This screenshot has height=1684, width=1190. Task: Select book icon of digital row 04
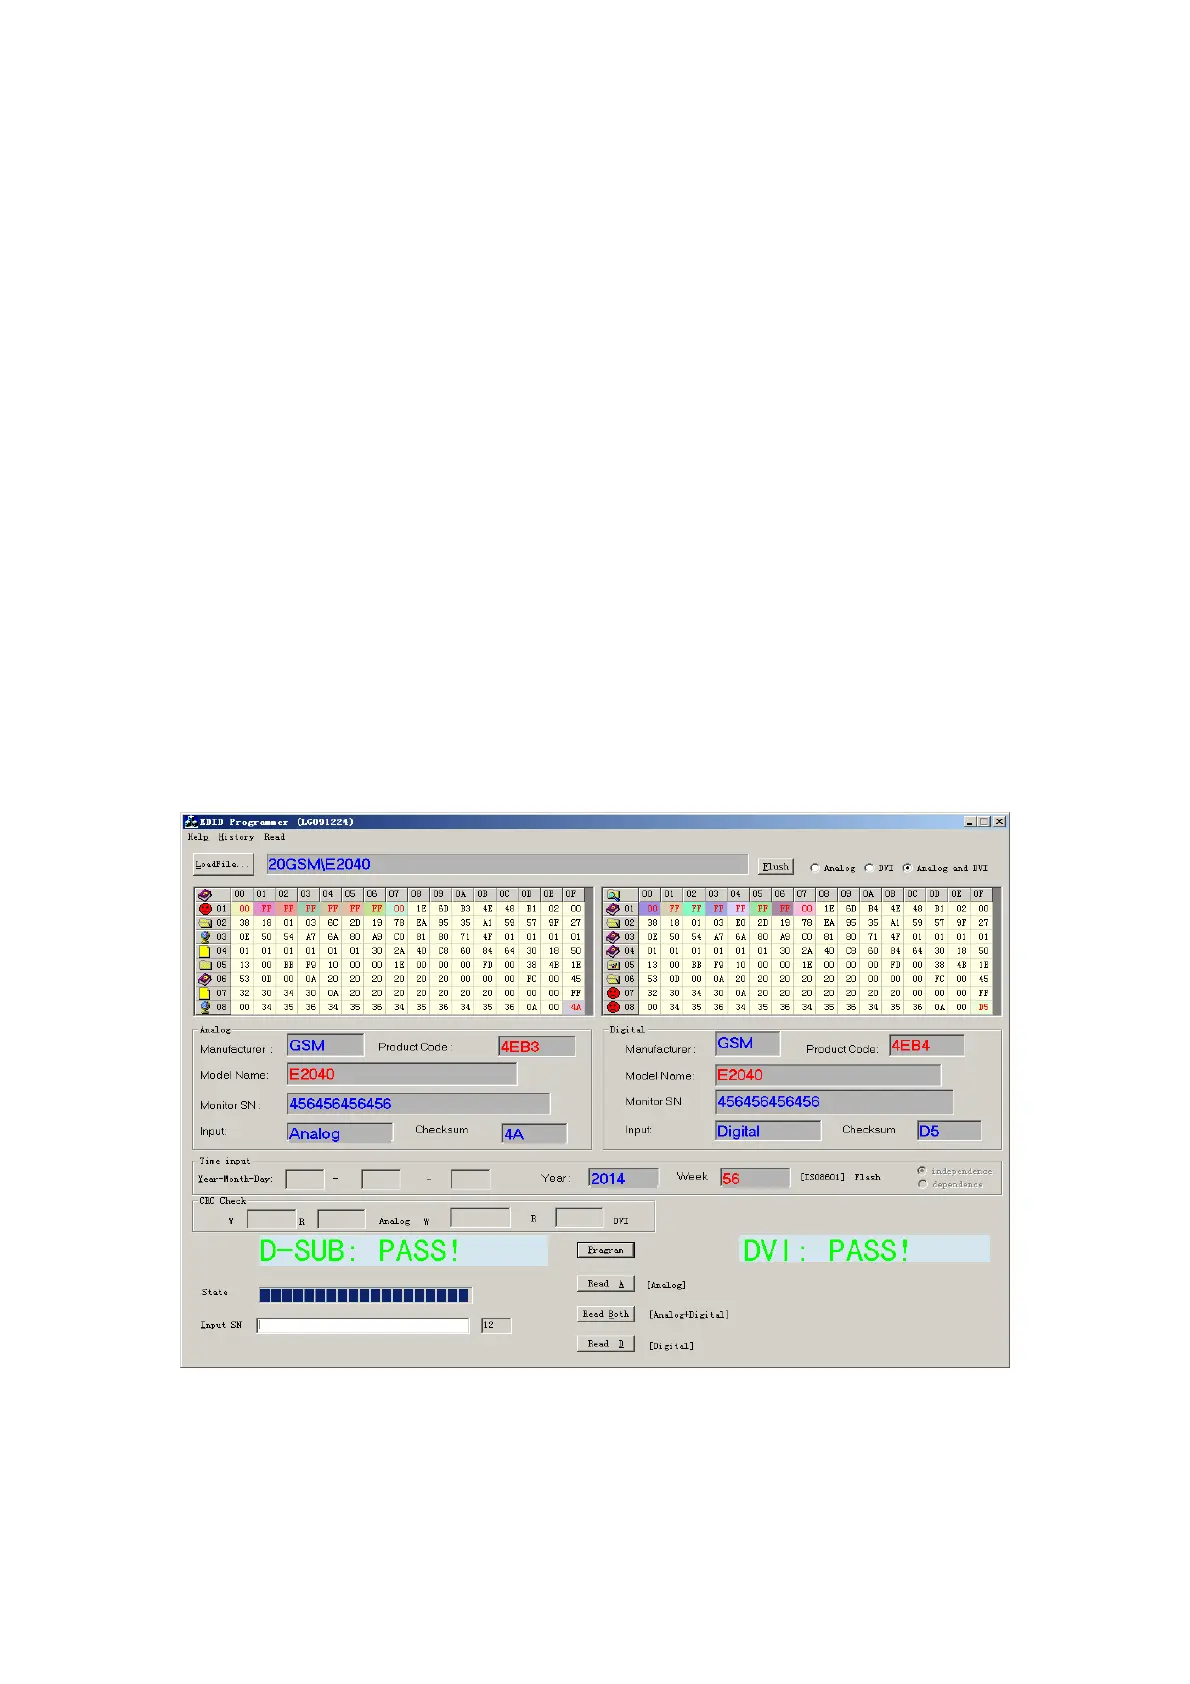click(613, 951)
